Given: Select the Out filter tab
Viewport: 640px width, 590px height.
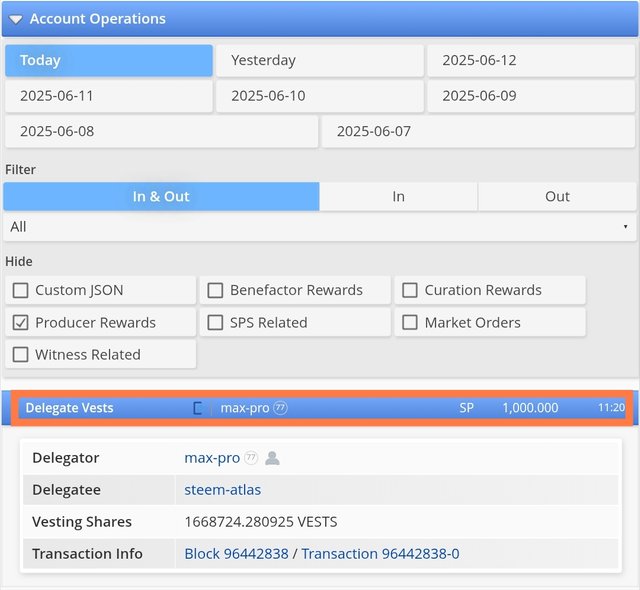Looking at the screenshot, I should (557, 197).
